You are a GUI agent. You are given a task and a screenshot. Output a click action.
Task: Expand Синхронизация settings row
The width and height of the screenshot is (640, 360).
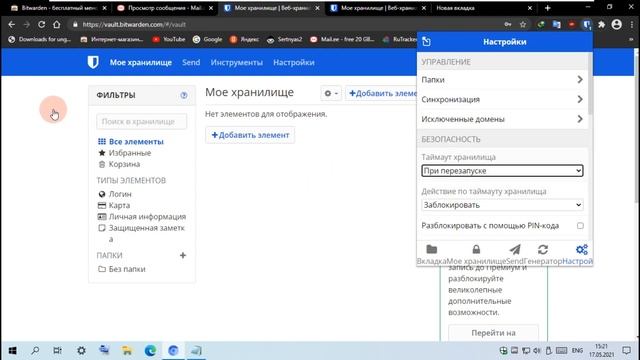point(502,99)
